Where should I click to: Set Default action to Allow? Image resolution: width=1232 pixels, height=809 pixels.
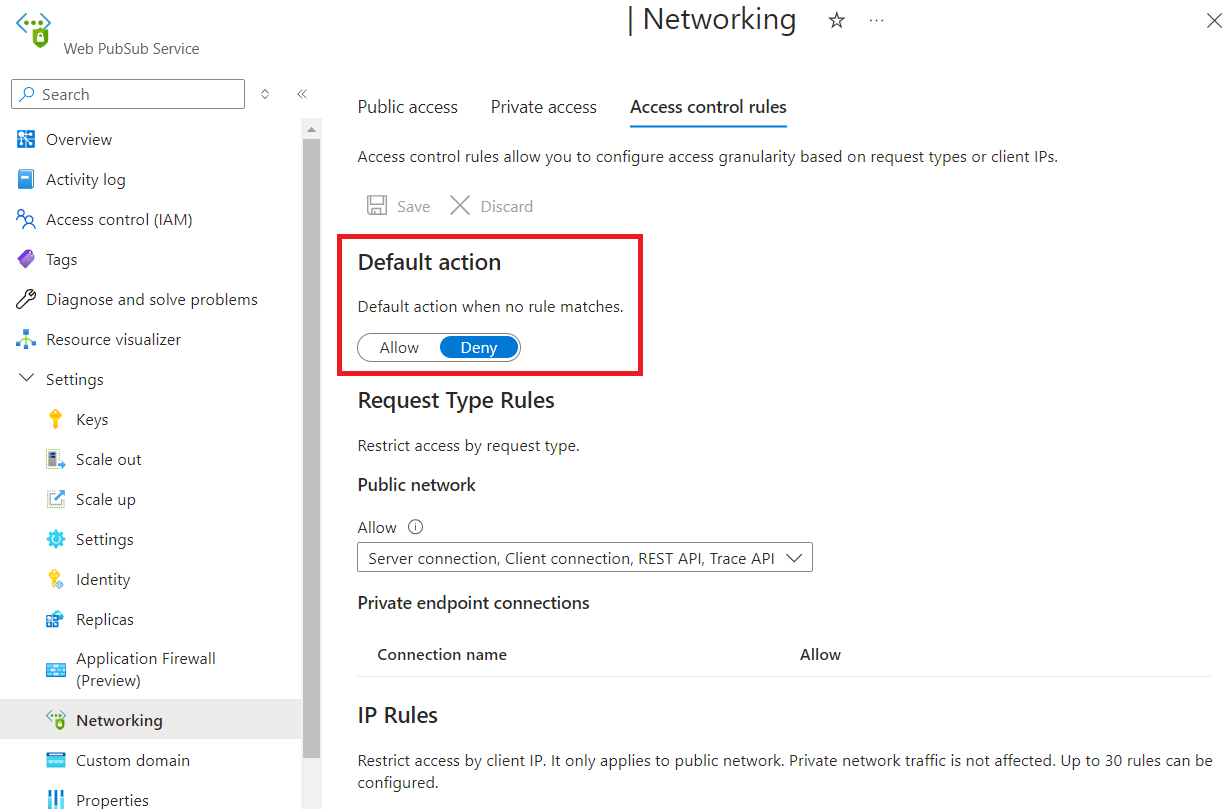coord(398,347)
